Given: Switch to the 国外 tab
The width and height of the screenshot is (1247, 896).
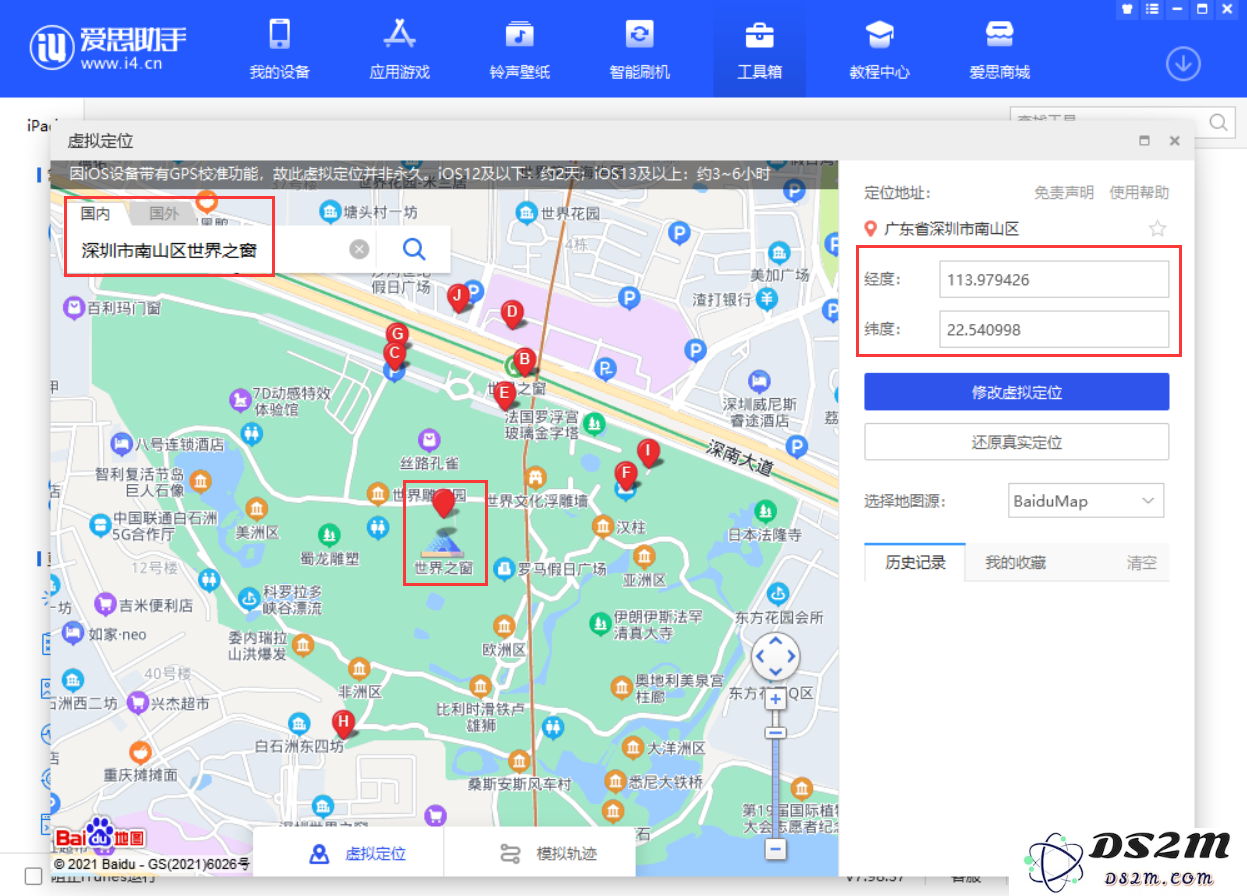Looking at the screenshot, I should point(164,213).
